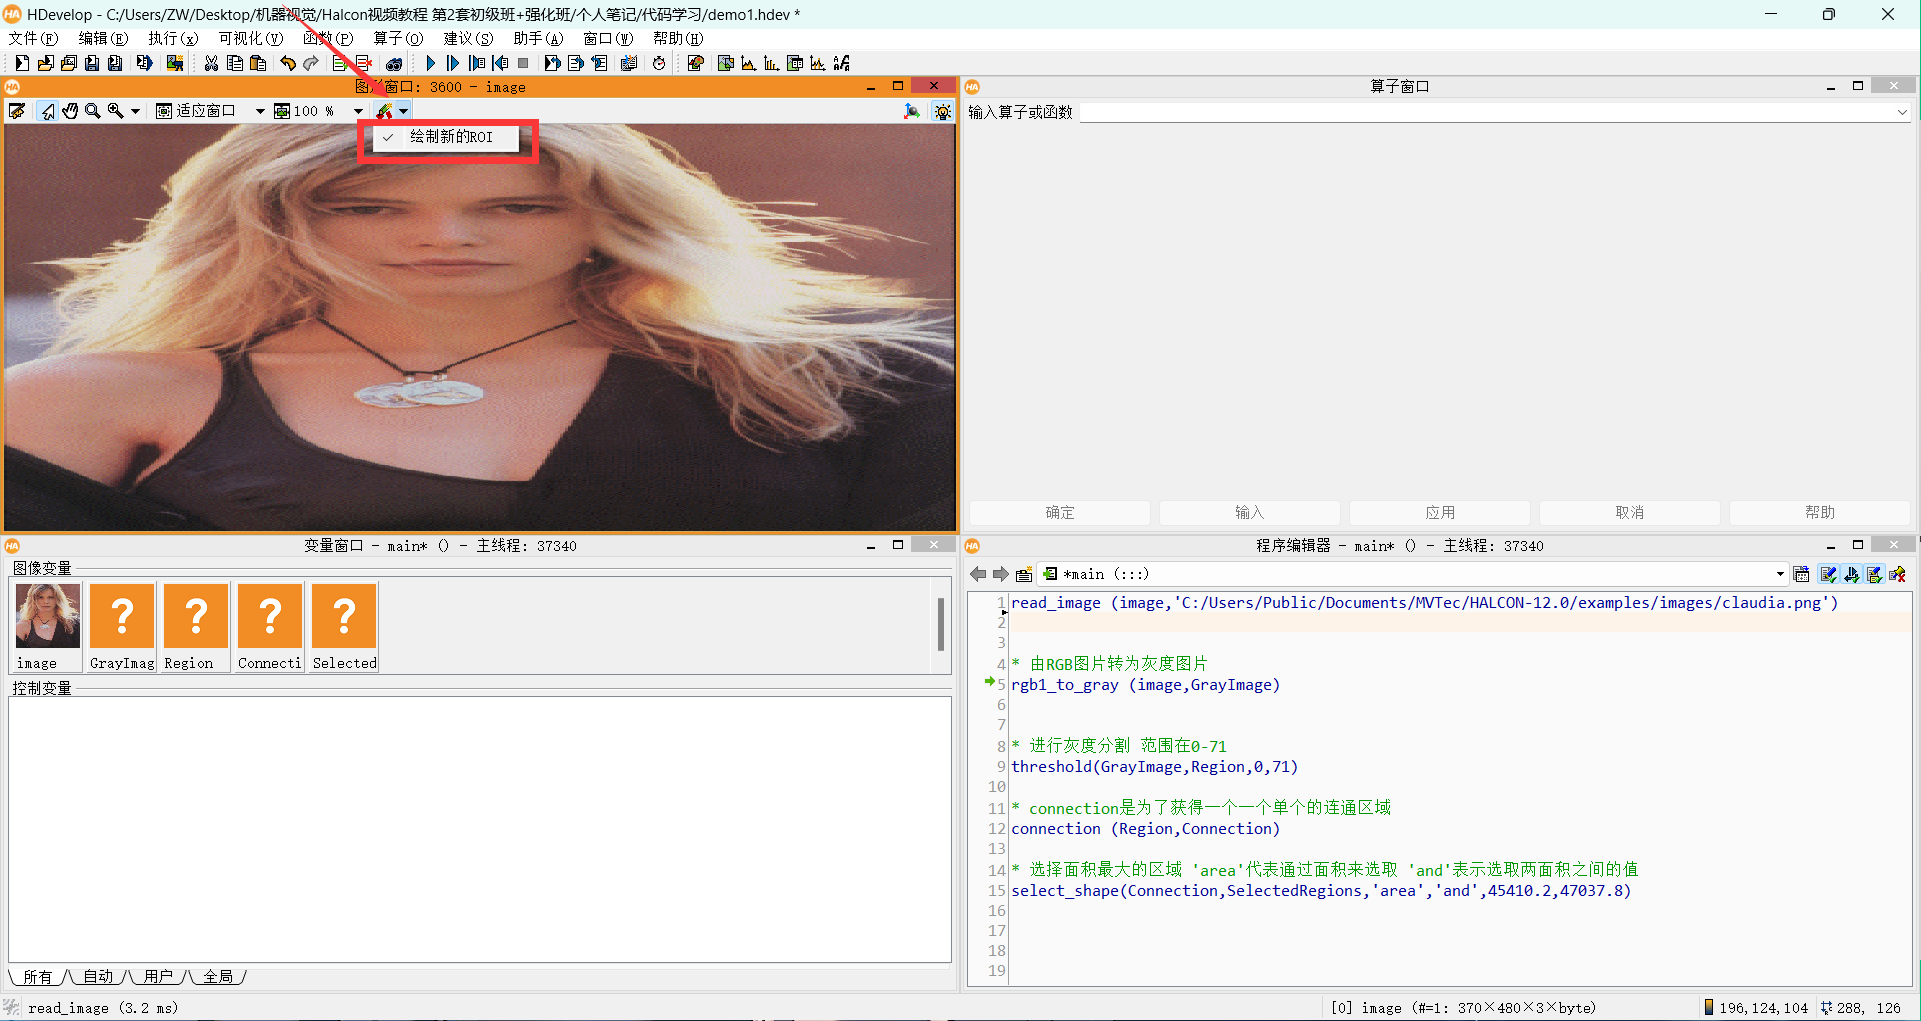Open the 适应窗口 size dropdown
The height and width of the screenshot is (1021, 1921).
point(259,111)
